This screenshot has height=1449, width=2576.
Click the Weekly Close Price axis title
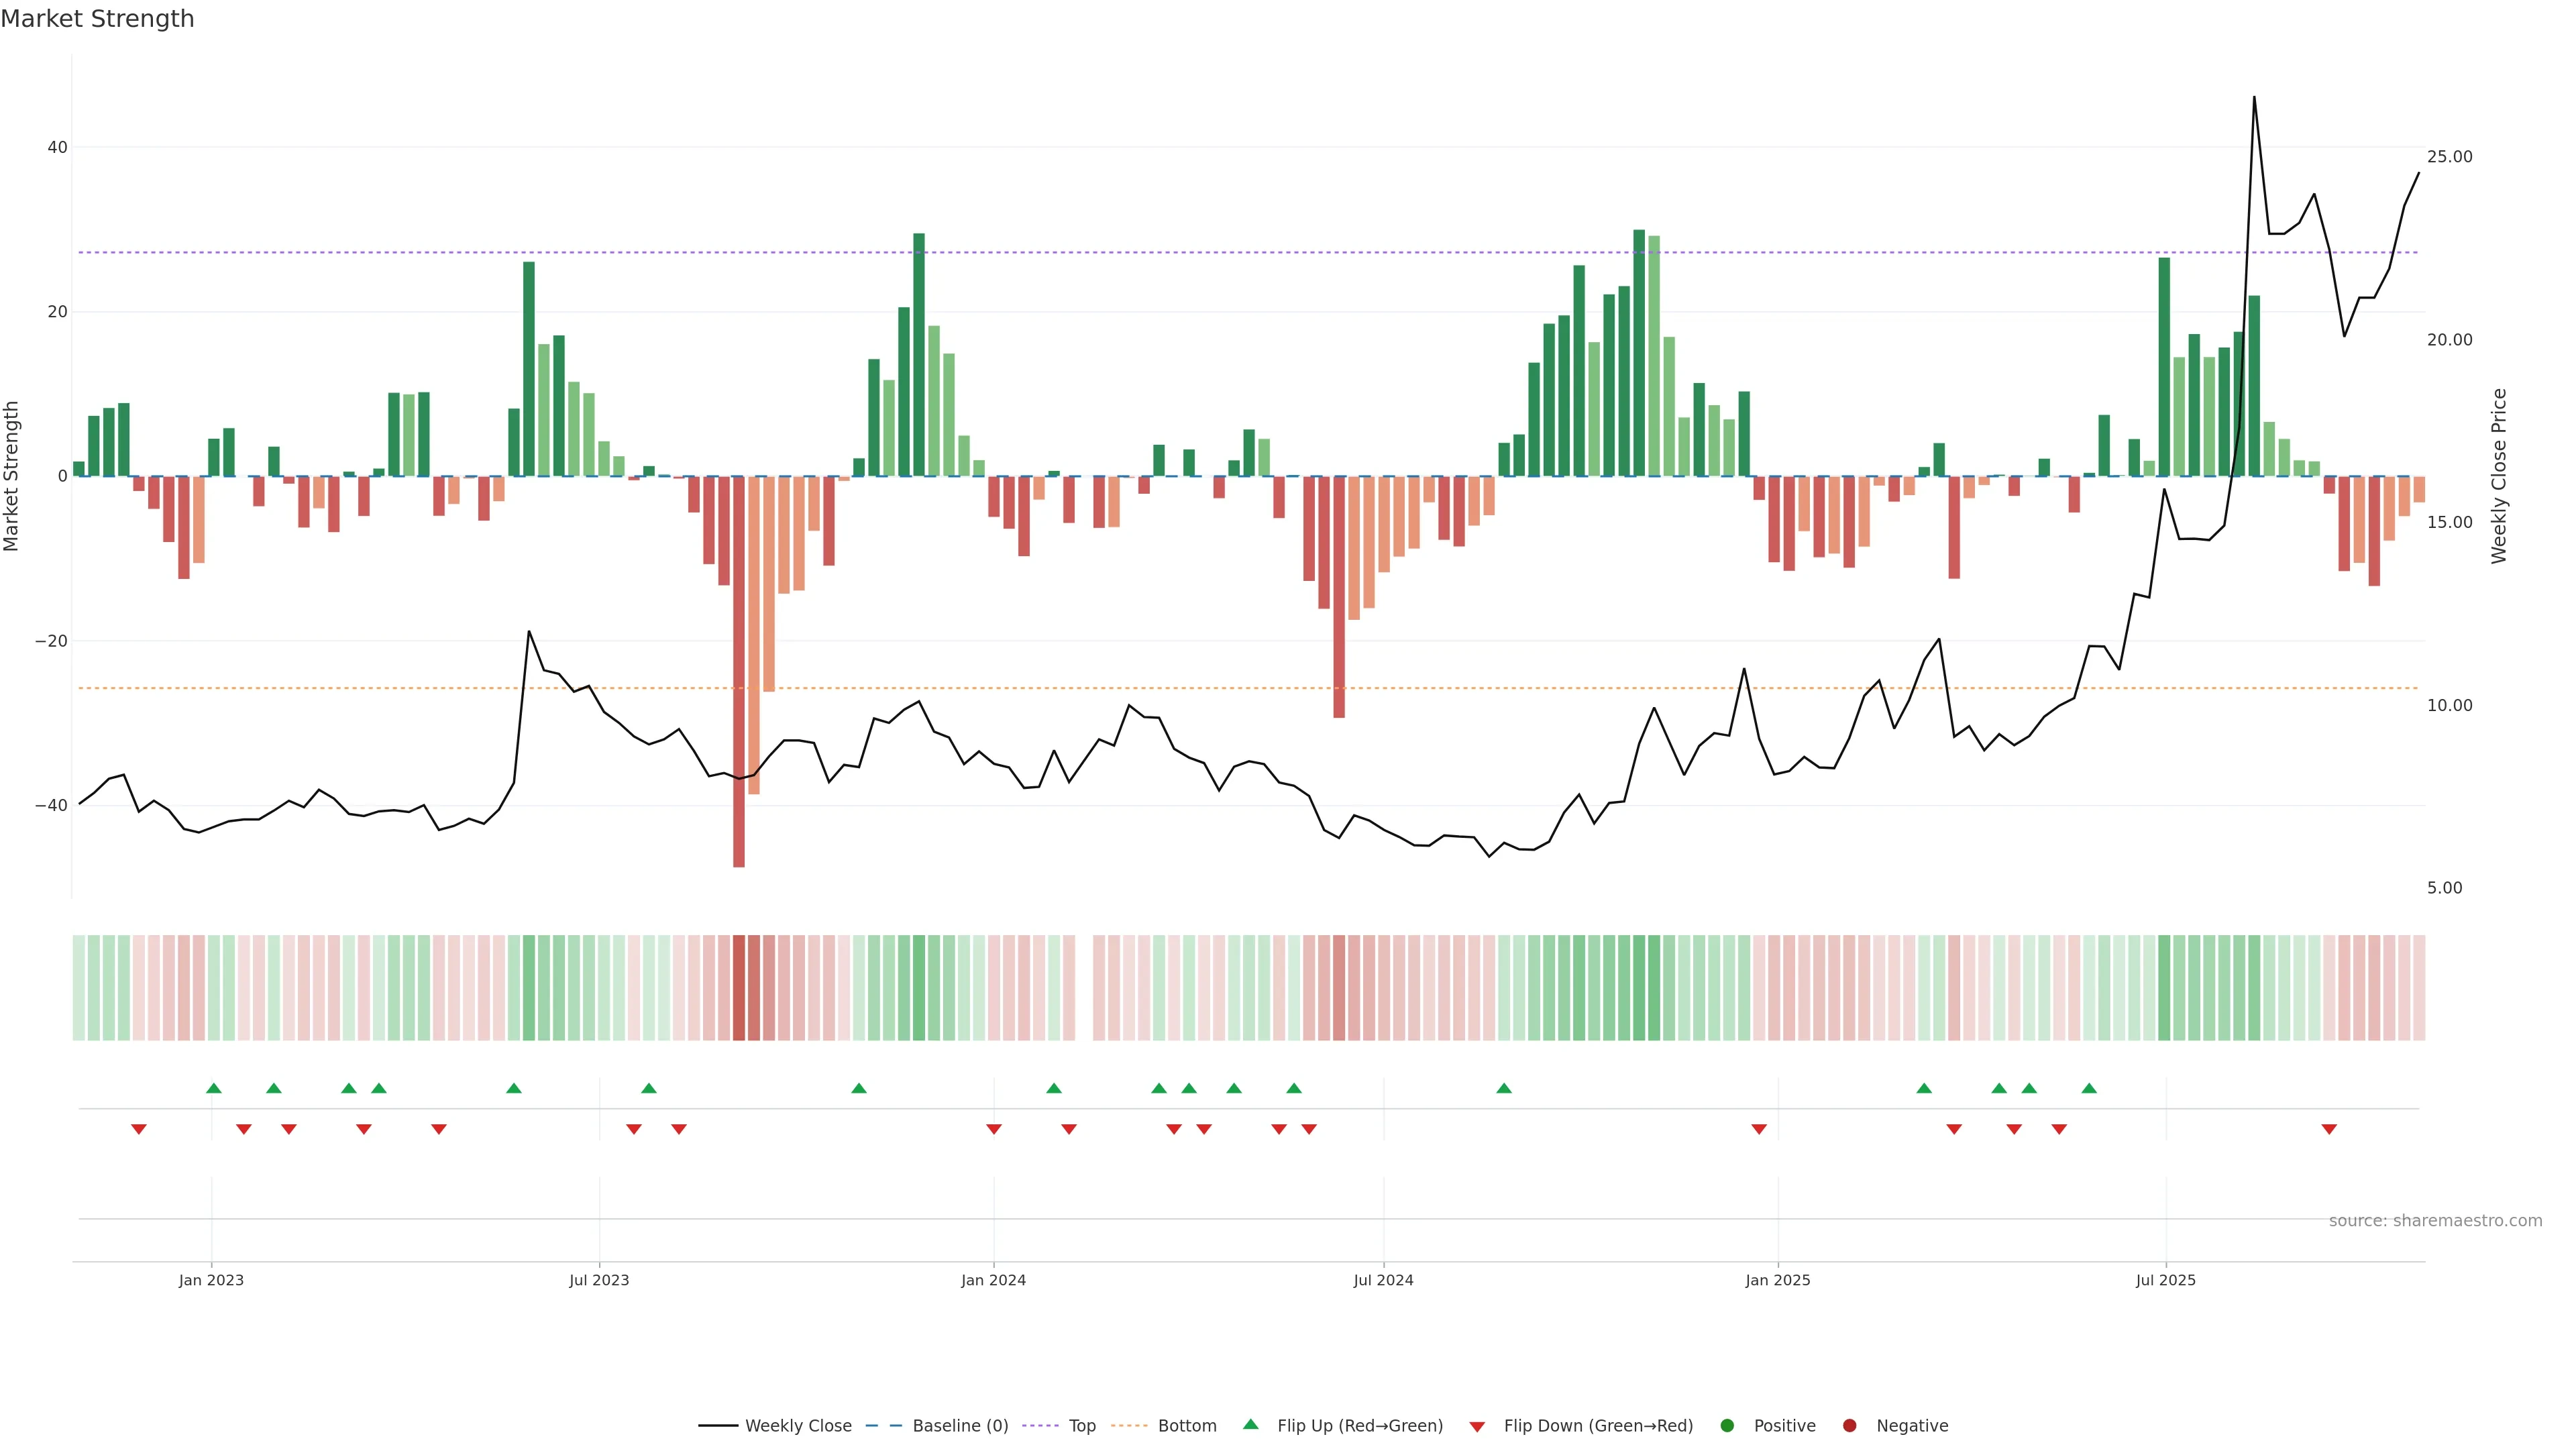coord(2499,476)
